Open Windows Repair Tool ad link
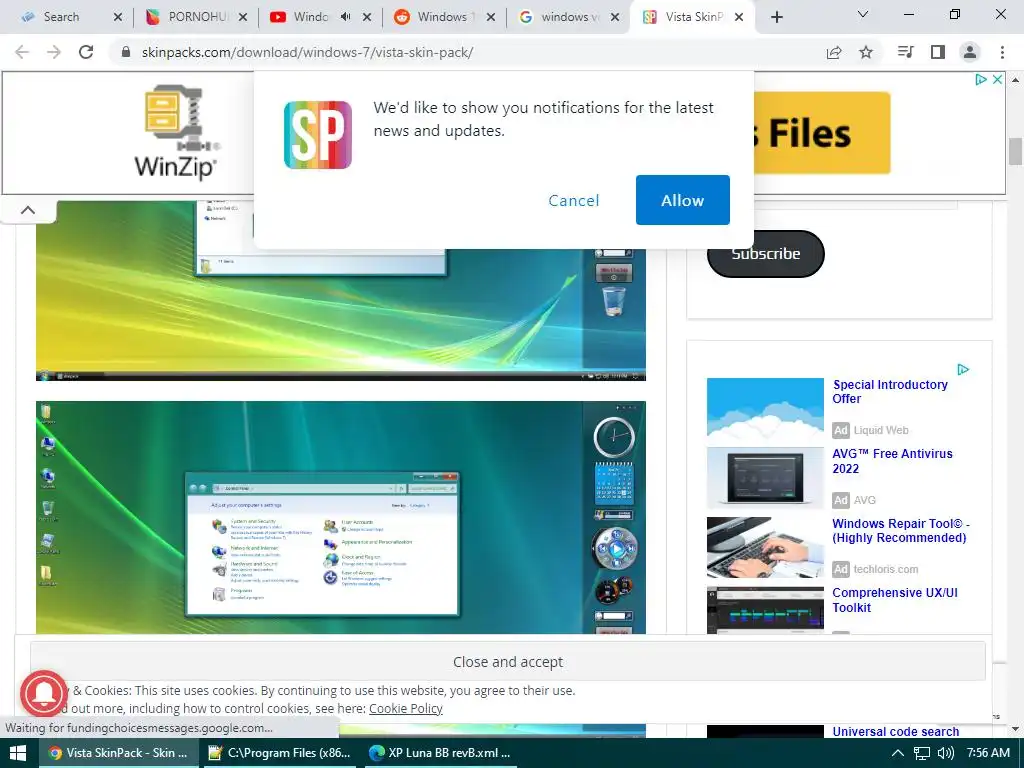The width and height of the screenshot is (1024, 768). tap(901, 530)
